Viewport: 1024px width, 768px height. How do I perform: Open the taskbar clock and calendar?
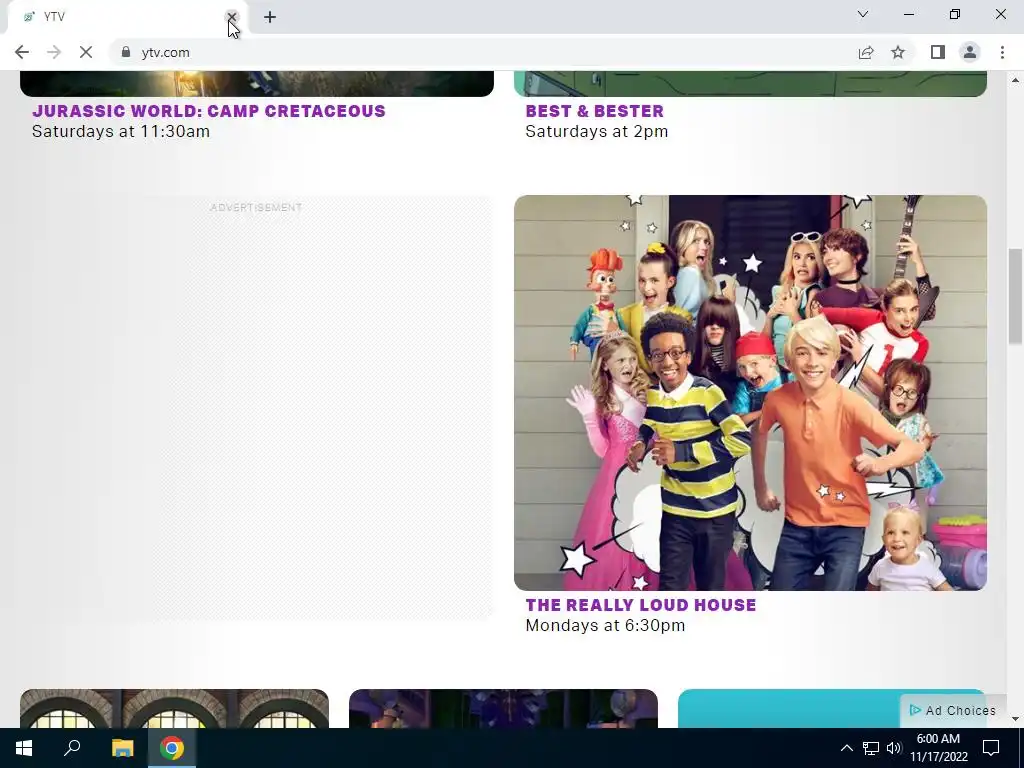pyautogui.click(x=938, y=748)
